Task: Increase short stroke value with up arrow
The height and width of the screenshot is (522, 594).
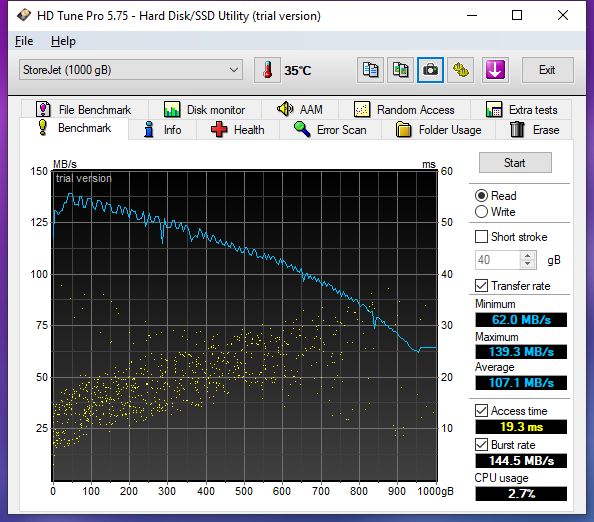Action: [x=527, y=255]
